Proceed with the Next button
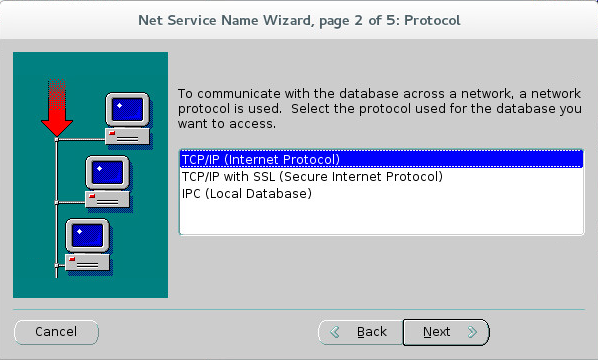 [x=446, y=332]
